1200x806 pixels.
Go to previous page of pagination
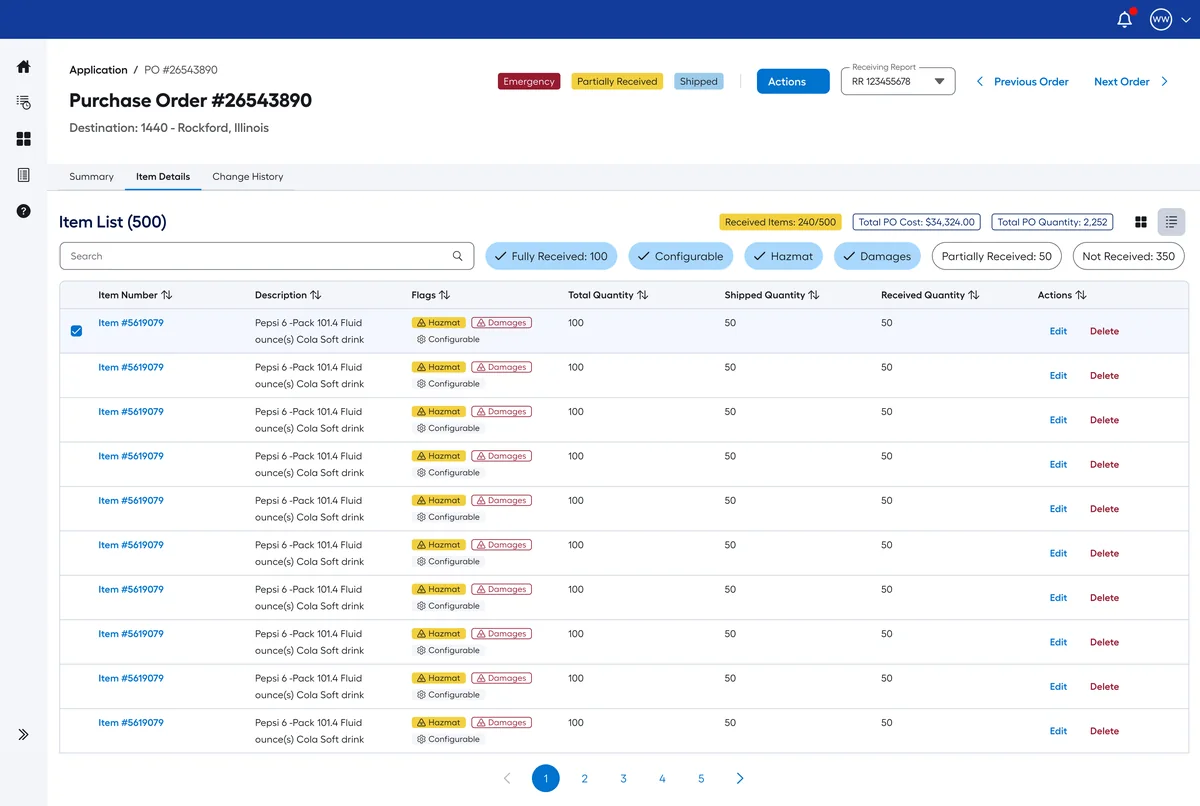507,778
